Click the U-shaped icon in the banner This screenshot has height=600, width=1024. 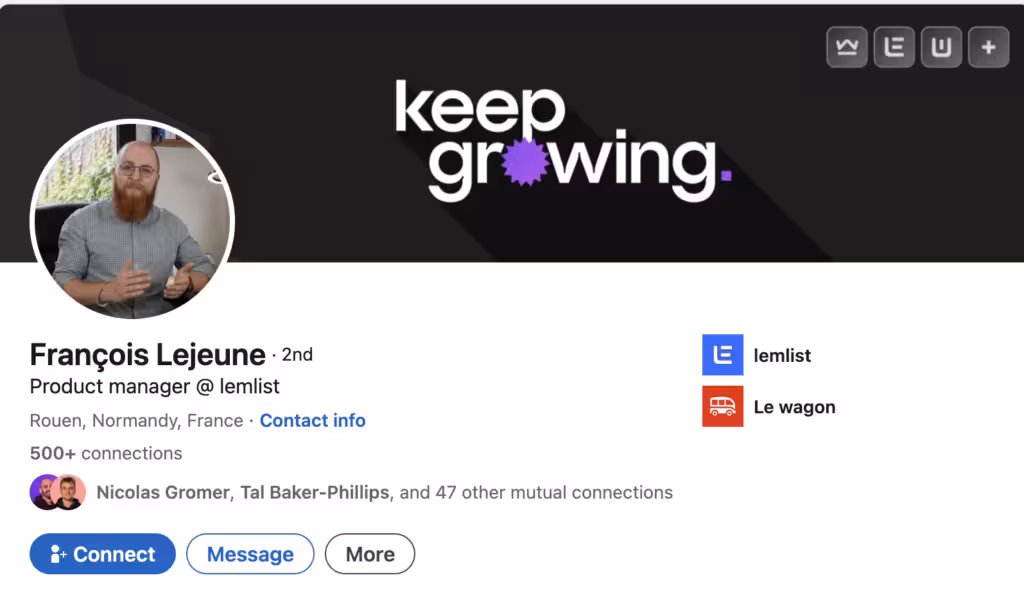(x=941, y=47)
